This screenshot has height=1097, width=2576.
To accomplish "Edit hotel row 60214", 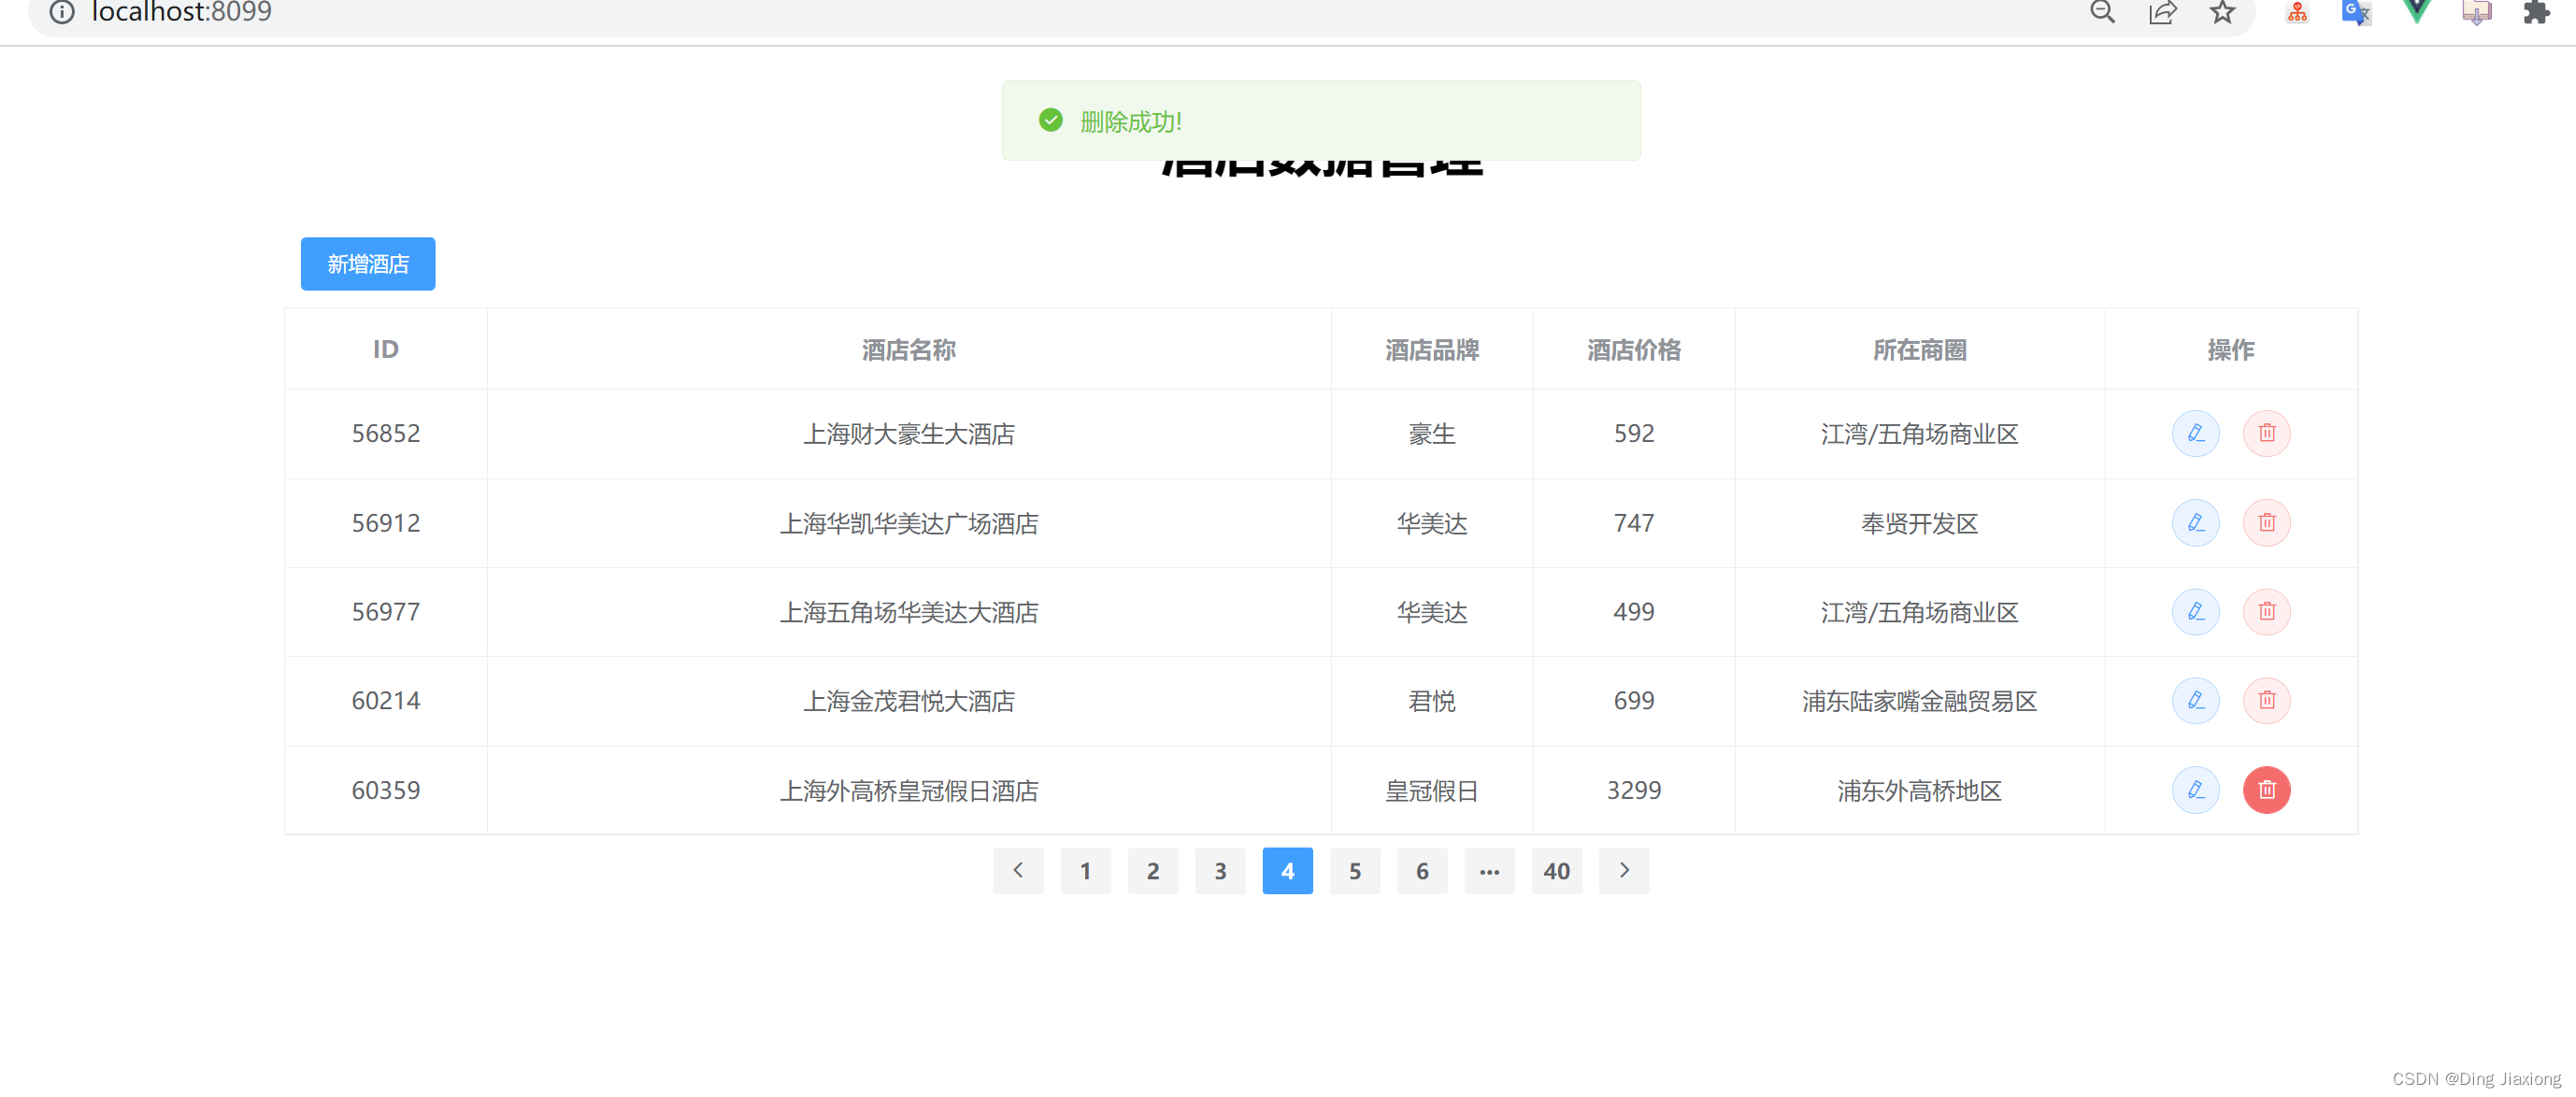I will (x=2195, y=701).
